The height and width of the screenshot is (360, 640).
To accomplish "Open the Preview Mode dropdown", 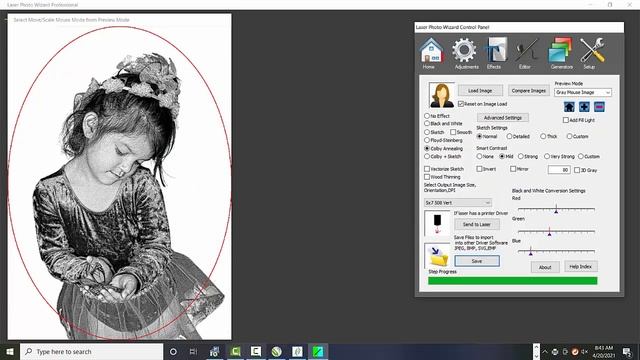I will 582,93.
